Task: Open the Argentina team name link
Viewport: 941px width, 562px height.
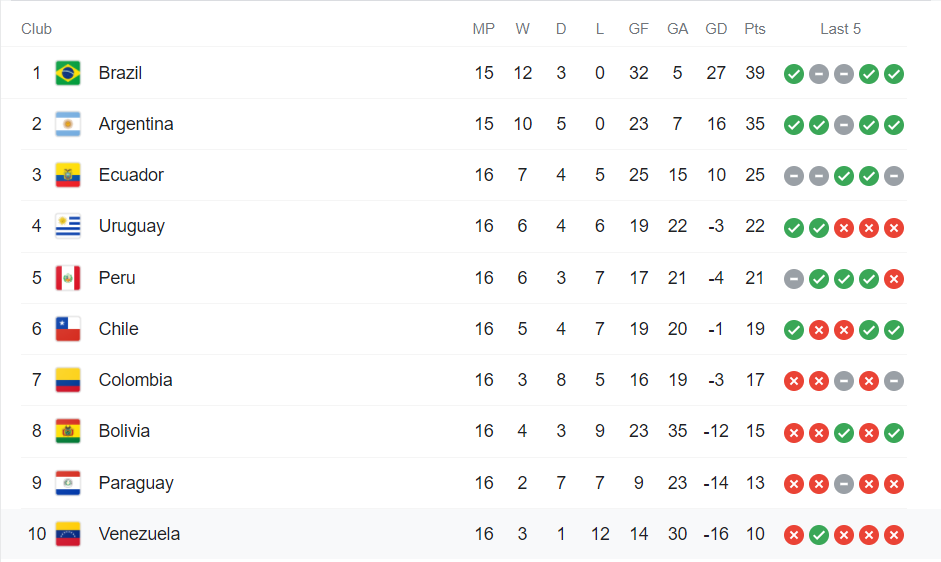Action: pyautogui.click(x=136, y=124)
